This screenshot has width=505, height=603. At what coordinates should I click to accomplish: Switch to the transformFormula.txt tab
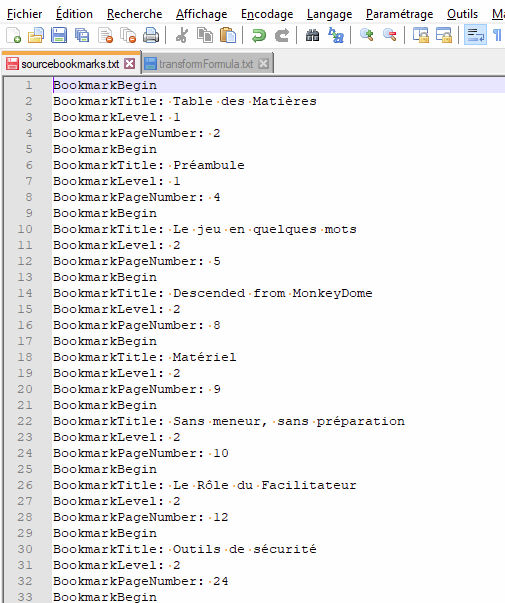[206, 64]
